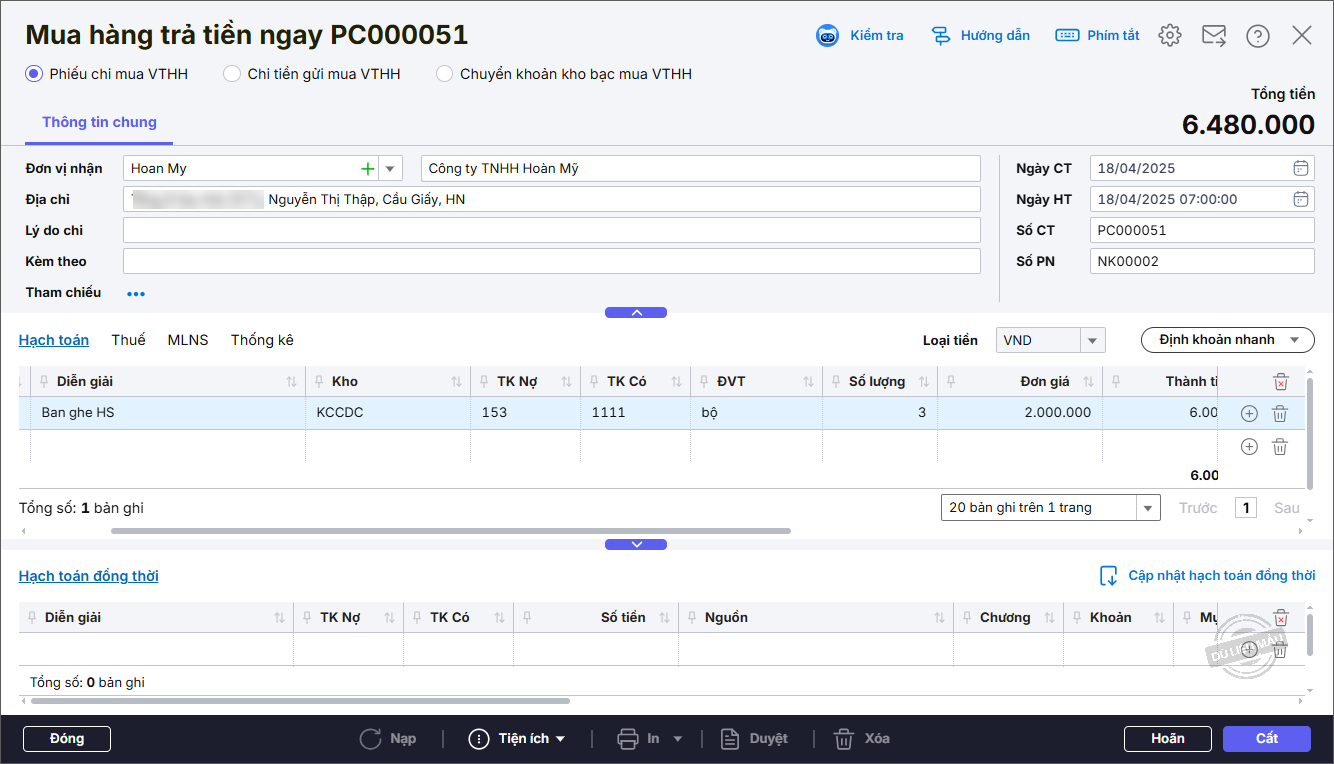
Task: Expand the Loại tiền VND dropdown
Action: click(x=1093, y=341)
